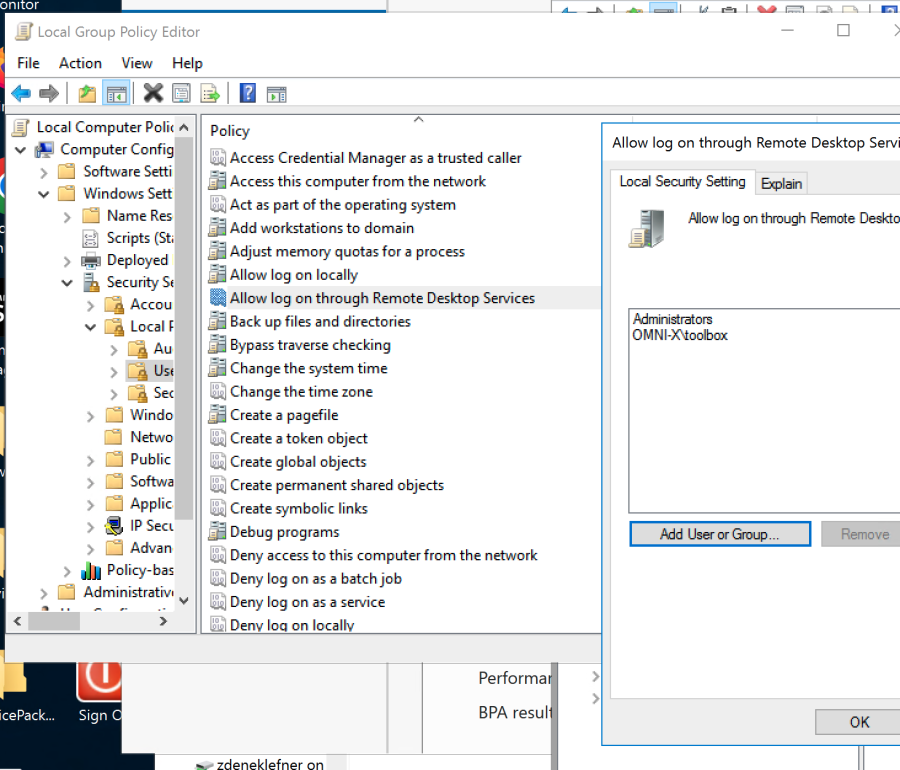Open the Action menu

click(80, 63)
